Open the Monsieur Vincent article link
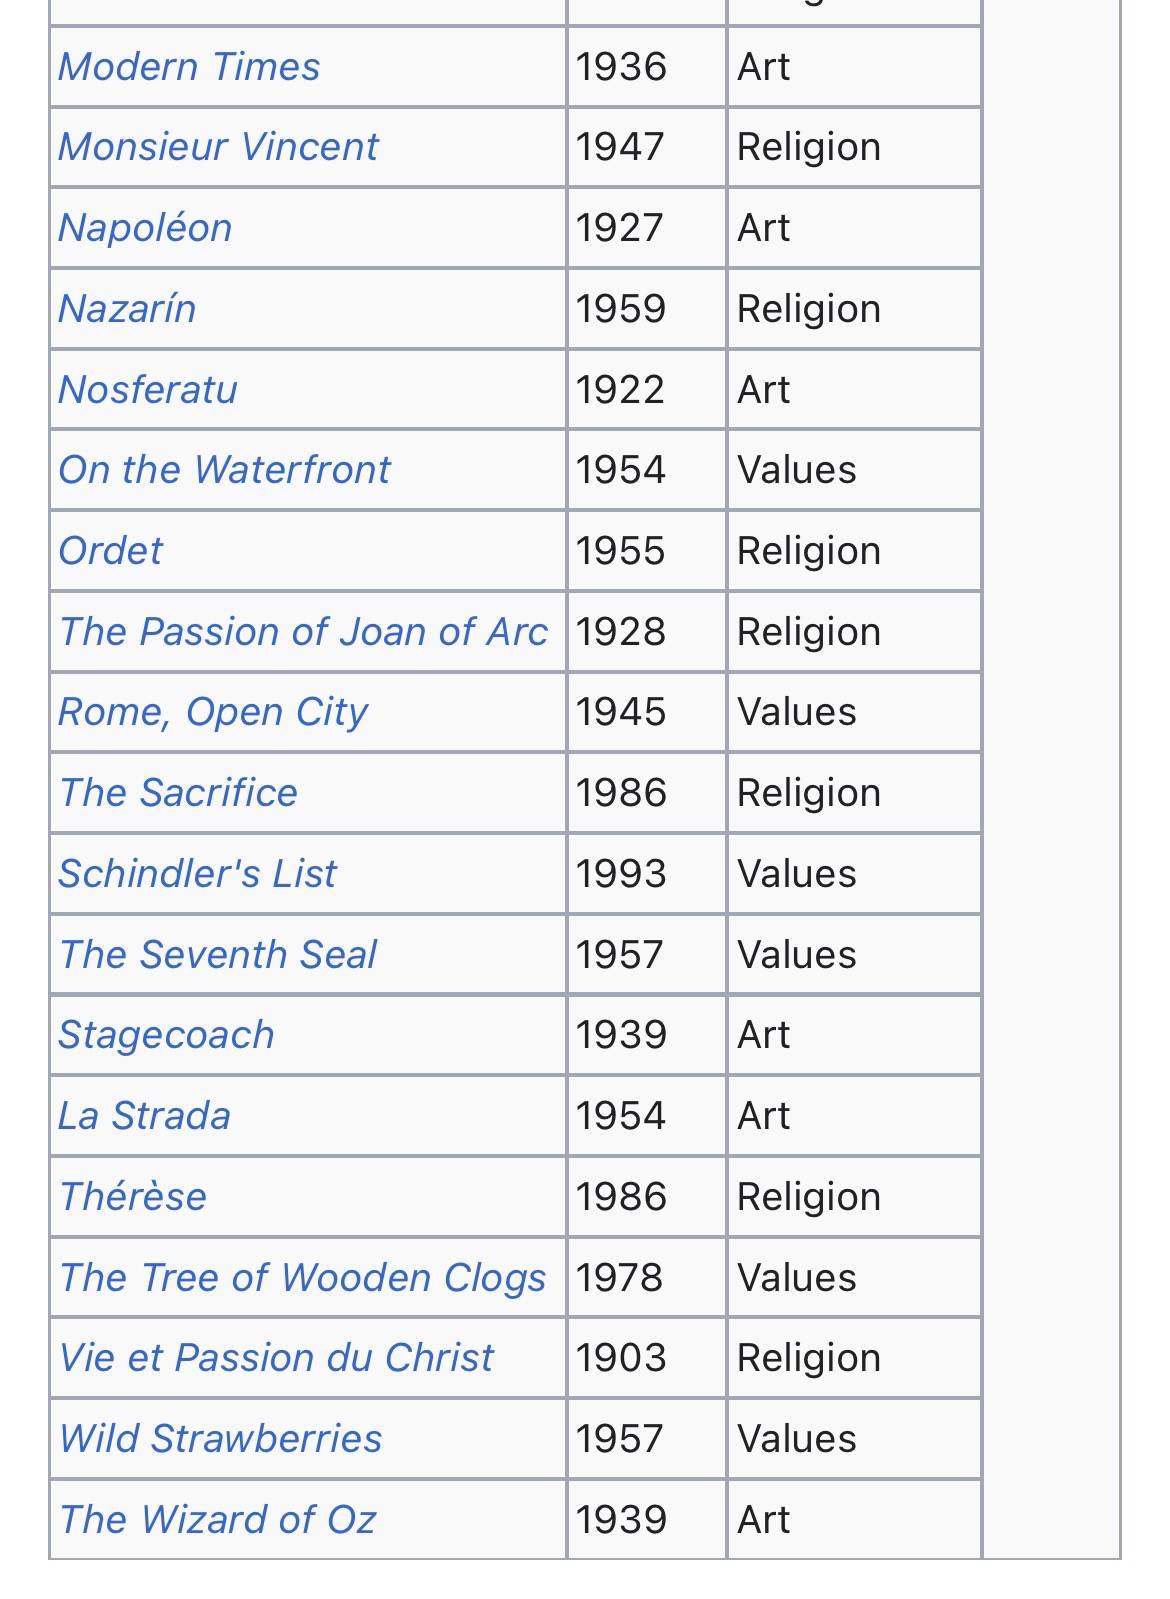Image resolution: width=1170 pixels, height=1599 pixels. point(218,147)
